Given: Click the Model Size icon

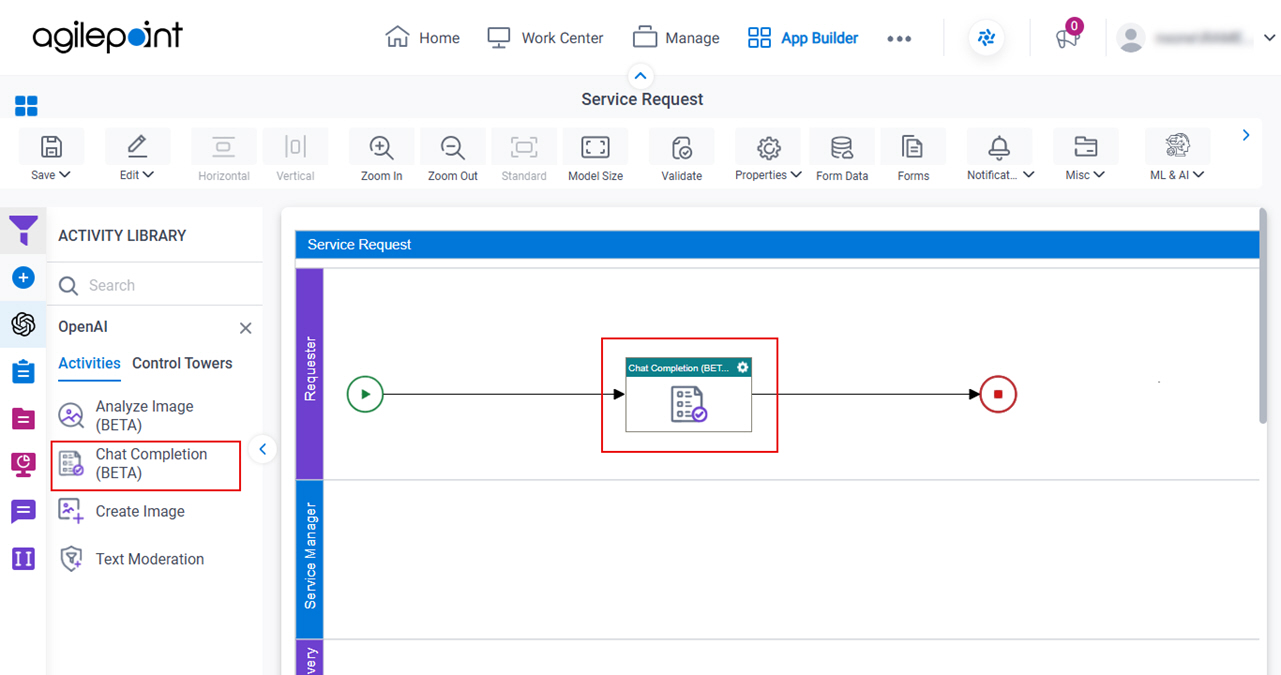Looking at the screenshot, I should tap(595, 147).
